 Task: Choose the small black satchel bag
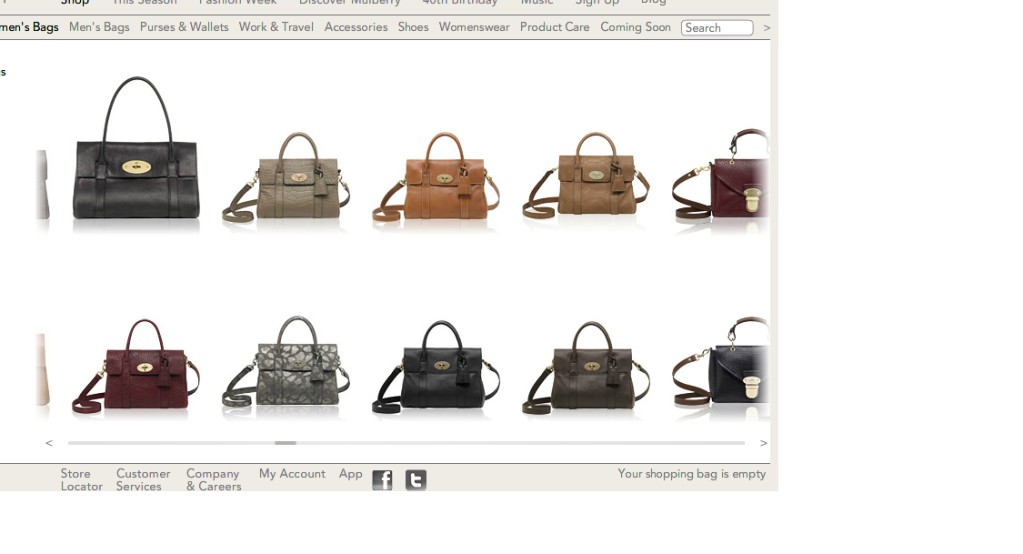[x=436, y=368]
